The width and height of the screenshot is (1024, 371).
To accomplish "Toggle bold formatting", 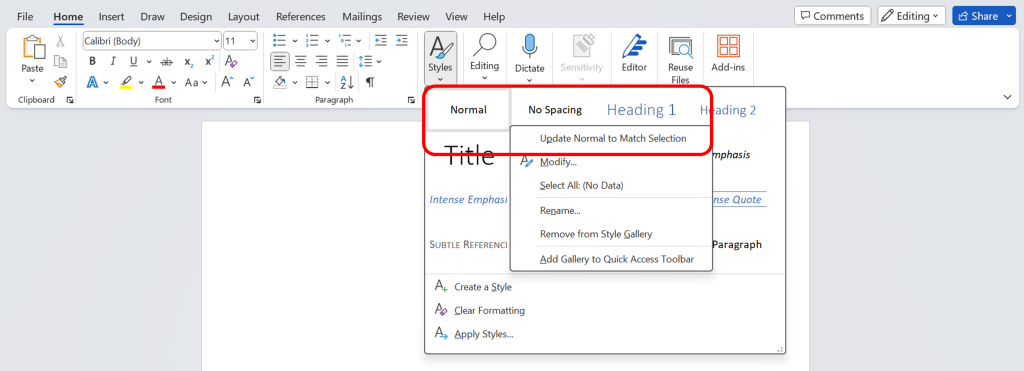I will coord(92,61).
